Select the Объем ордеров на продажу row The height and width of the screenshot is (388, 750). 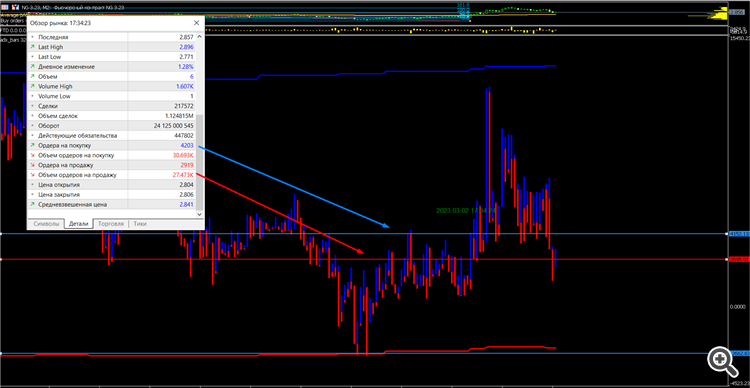click(112, 175)
